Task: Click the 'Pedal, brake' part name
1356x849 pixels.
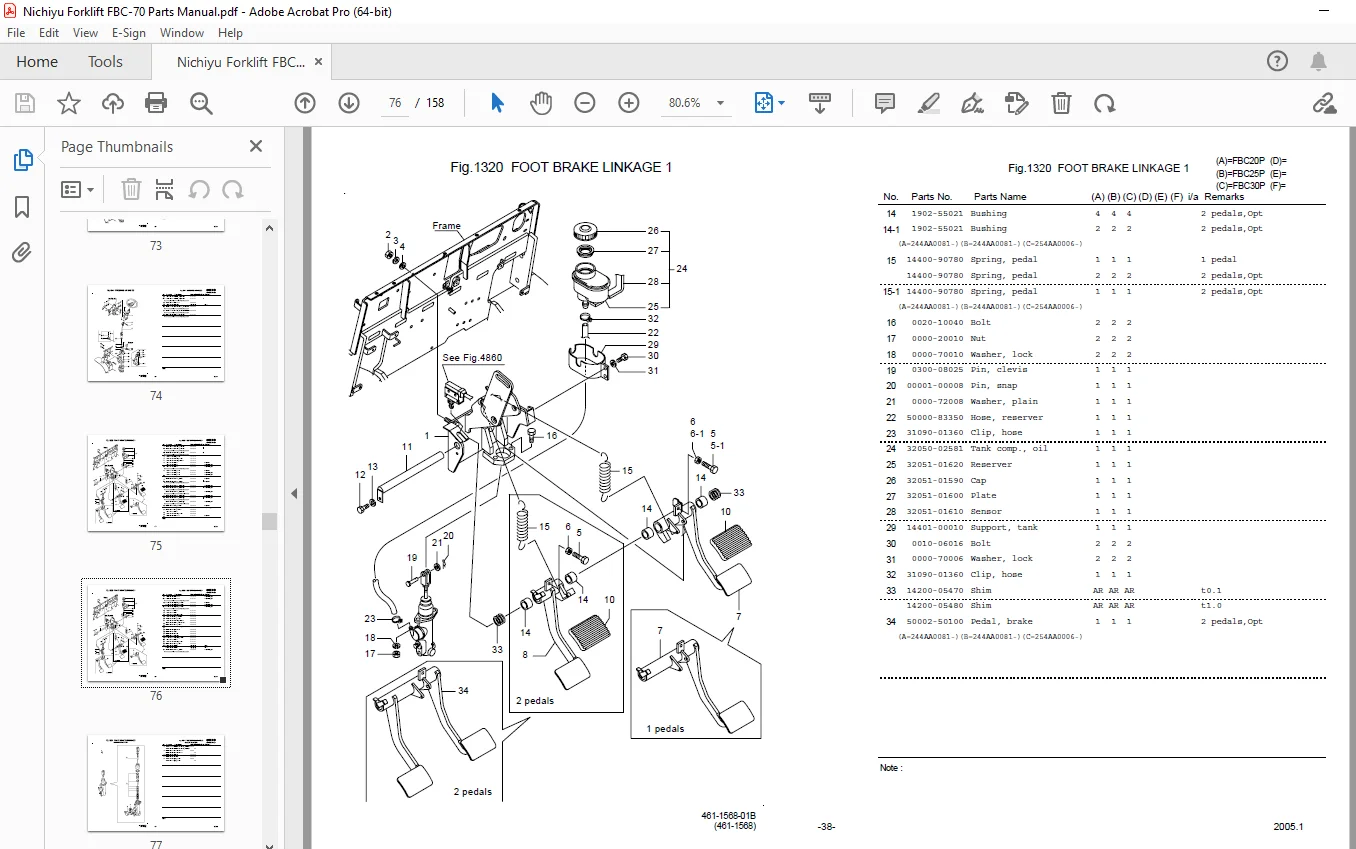Action: tap(1004, 622)
